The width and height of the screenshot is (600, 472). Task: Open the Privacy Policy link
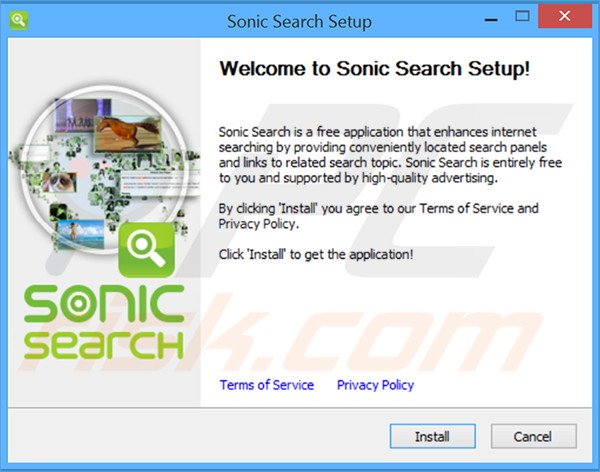pos(375,385)
